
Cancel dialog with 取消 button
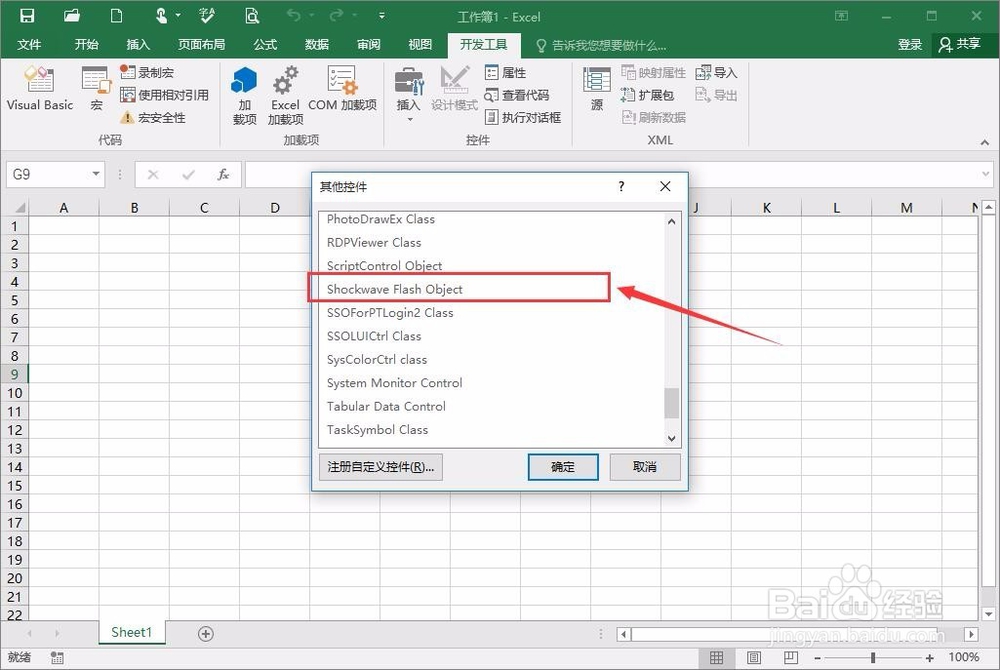(645, 467)
